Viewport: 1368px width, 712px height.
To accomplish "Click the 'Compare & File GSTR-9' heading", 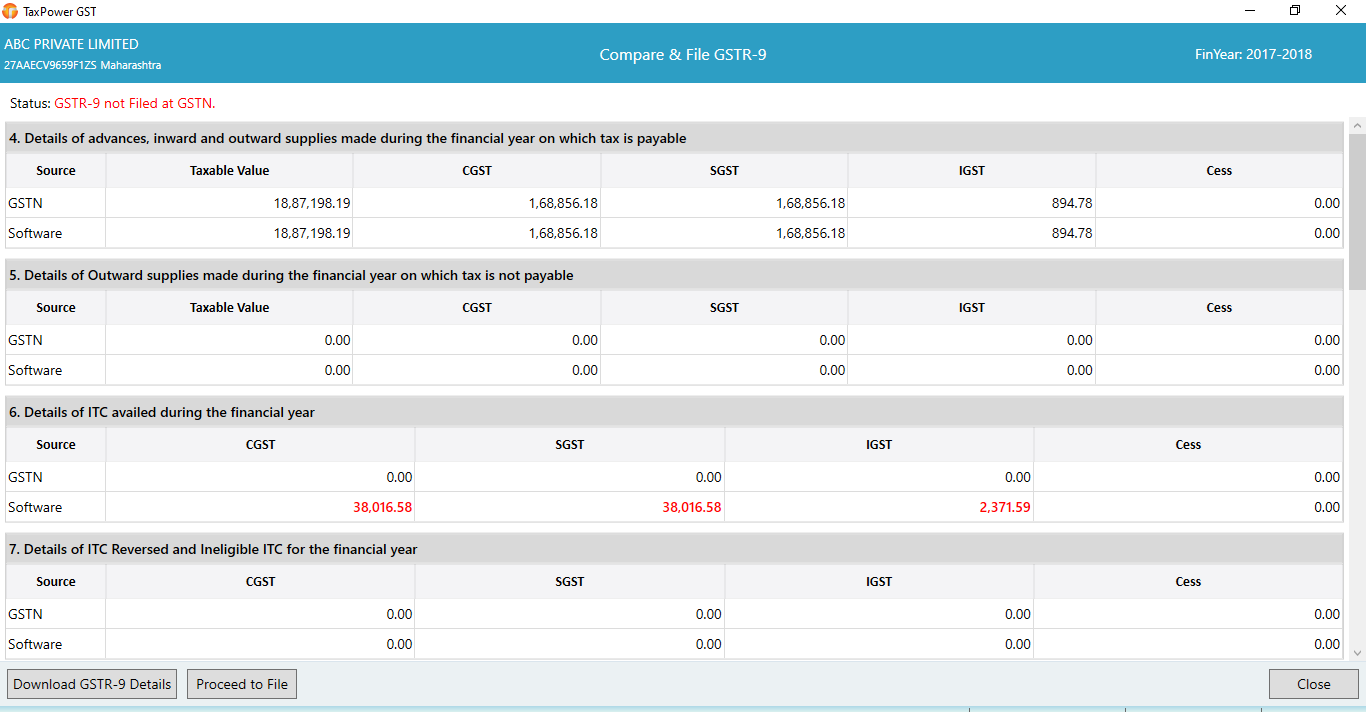I will [683, 55].
